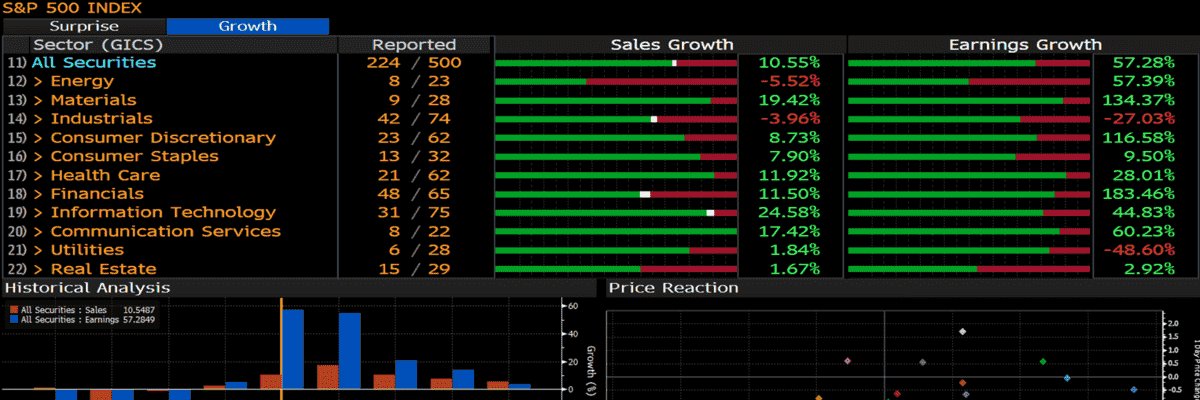Click the Information Technology sales growth bar

616,212
